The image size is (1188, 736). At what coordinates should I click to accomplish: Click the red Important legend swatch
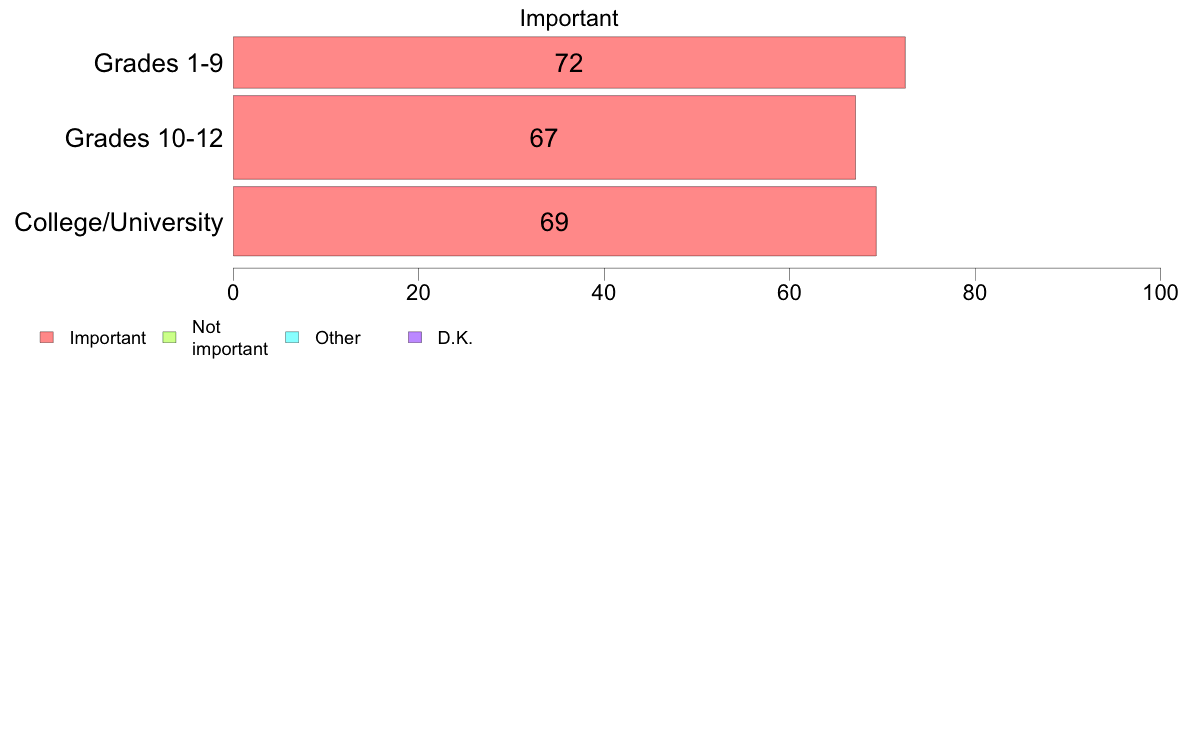tap(47, 337)
